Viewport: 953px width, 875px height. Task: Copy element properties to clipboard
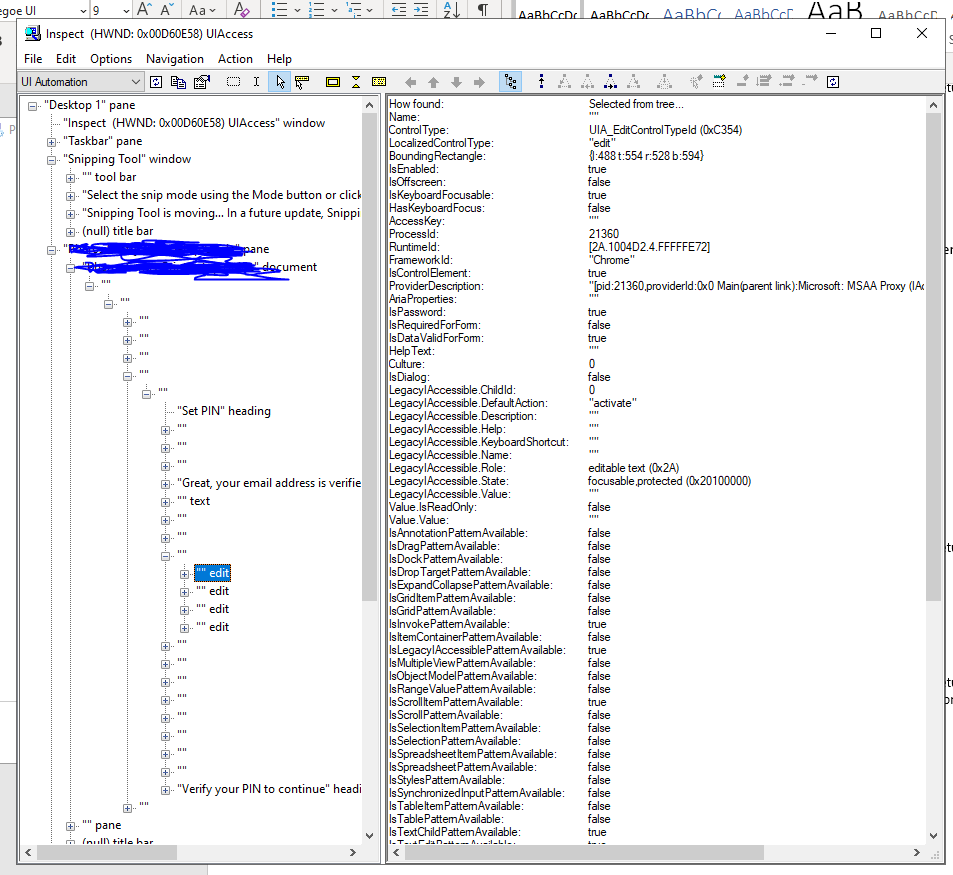179,82
